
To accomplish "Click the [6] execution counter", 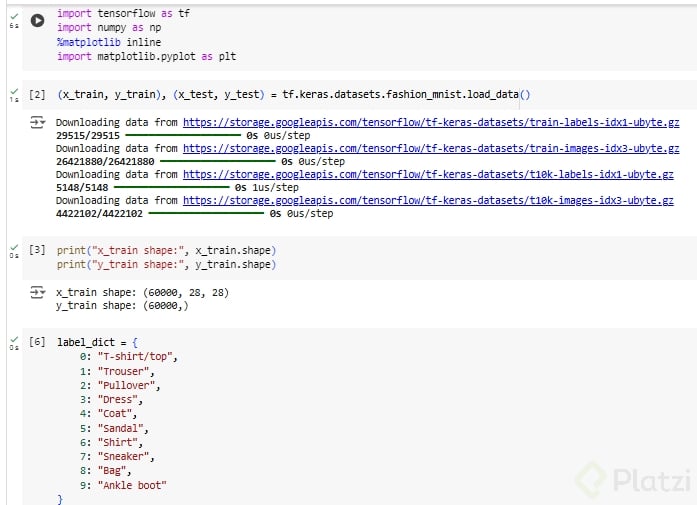I will 38,342.
